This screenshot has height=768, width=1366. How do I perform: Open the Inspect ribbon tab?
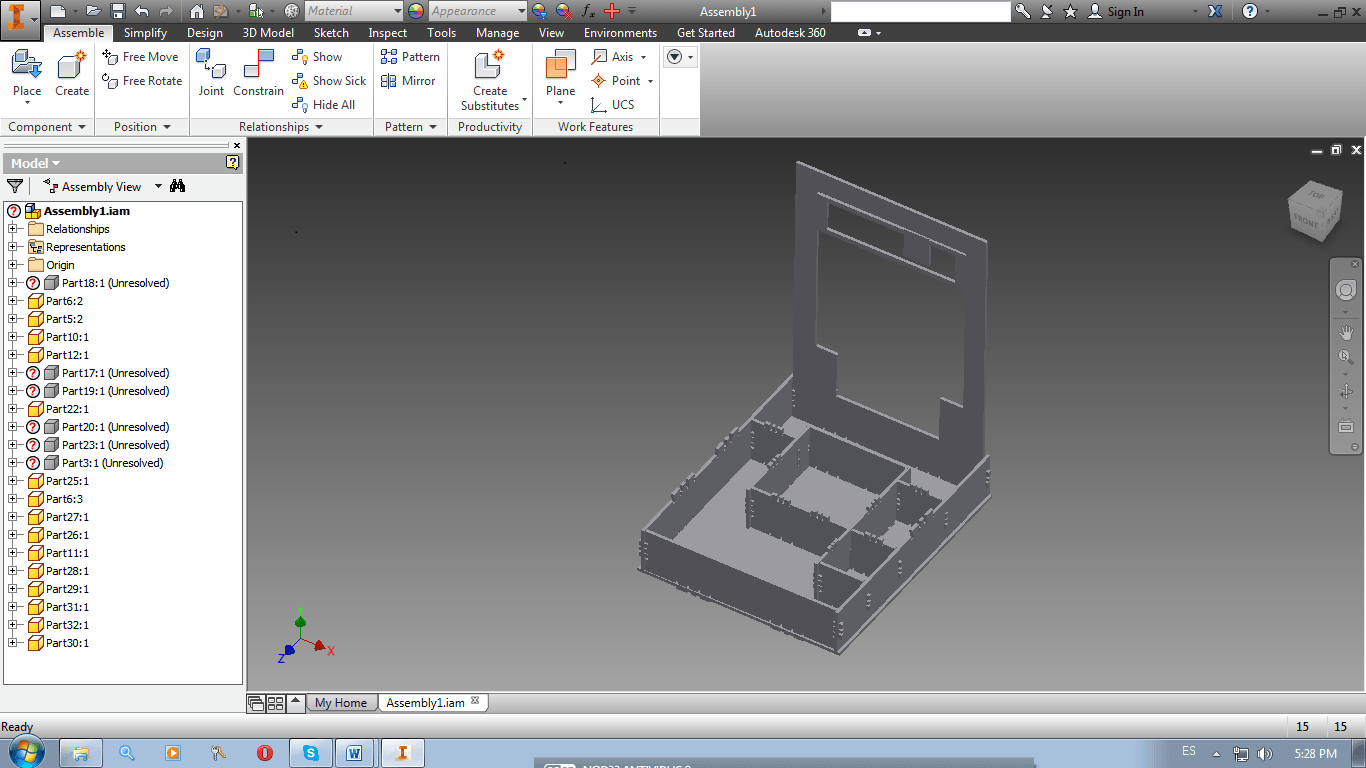click(x=388, y=33)
